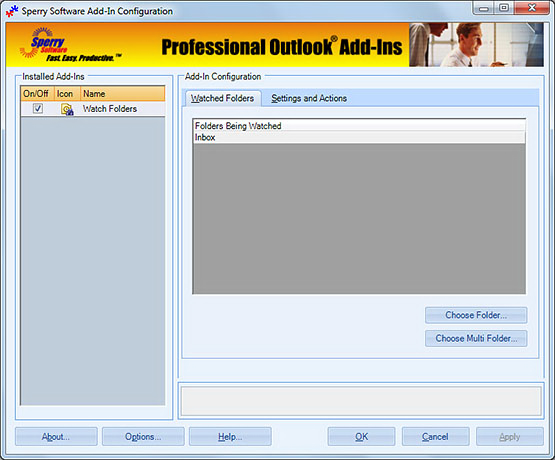Click the Apply button
555x460 pixels.
click(x=510, y=437)
